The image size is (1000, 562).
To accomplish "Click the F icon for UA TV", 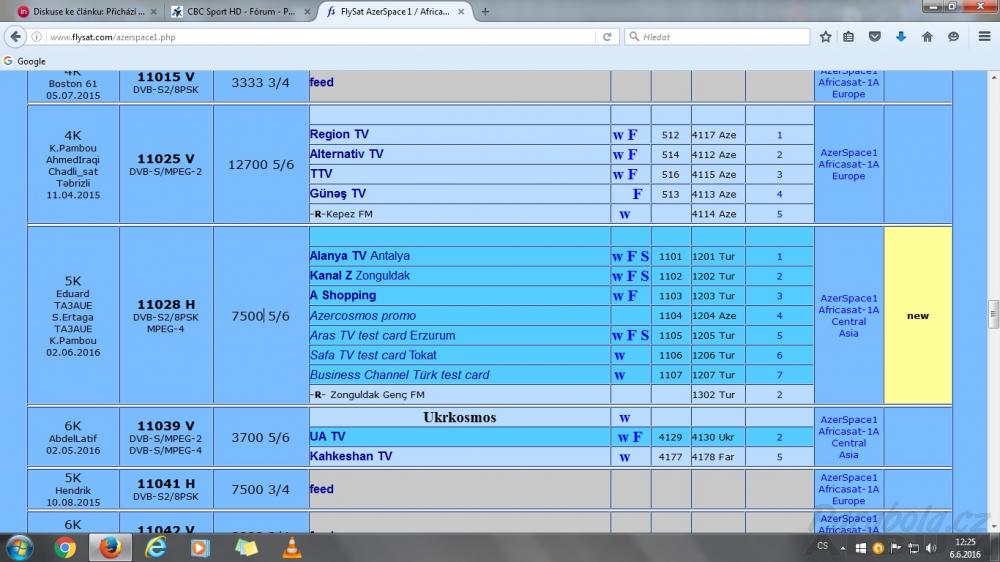I will [x=636, y=437].
